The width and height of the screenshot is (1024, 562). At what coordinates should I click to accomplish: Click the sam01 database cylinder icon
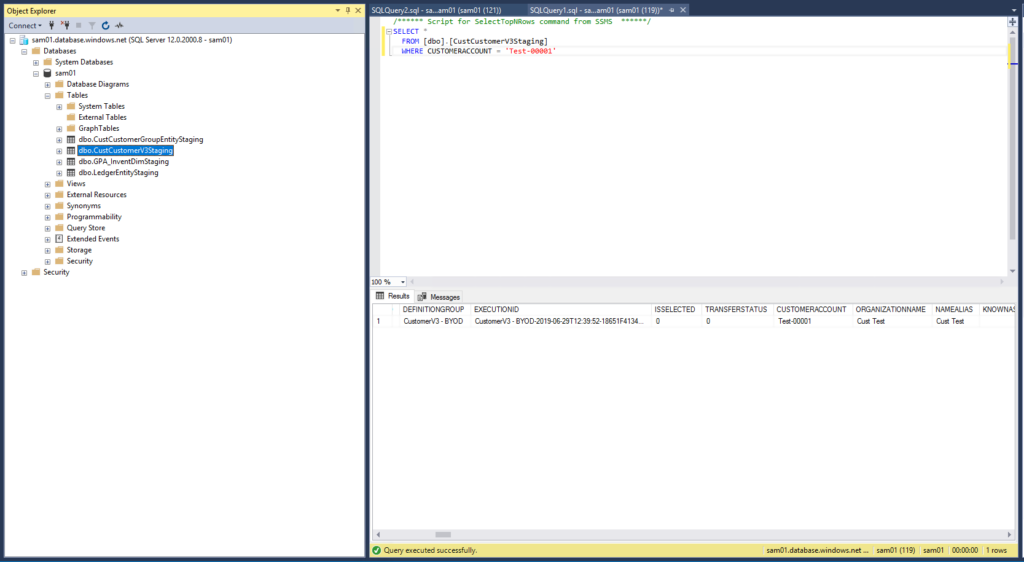tap(47, 73)
